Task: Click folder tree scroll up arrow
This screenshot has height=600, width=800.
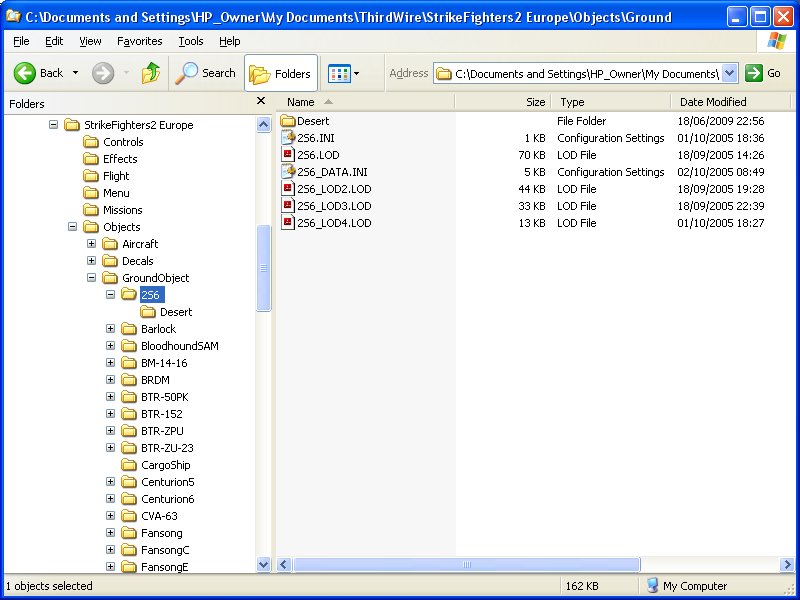Action: pyautogui.click(x=263, y=124)
